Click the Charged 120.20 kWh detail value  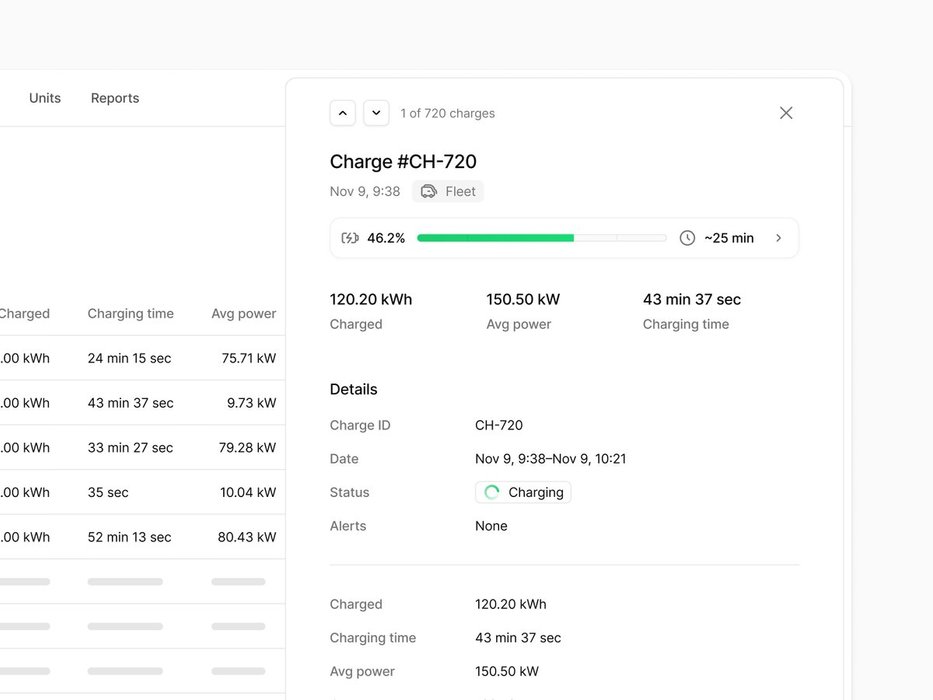(511, 604)
